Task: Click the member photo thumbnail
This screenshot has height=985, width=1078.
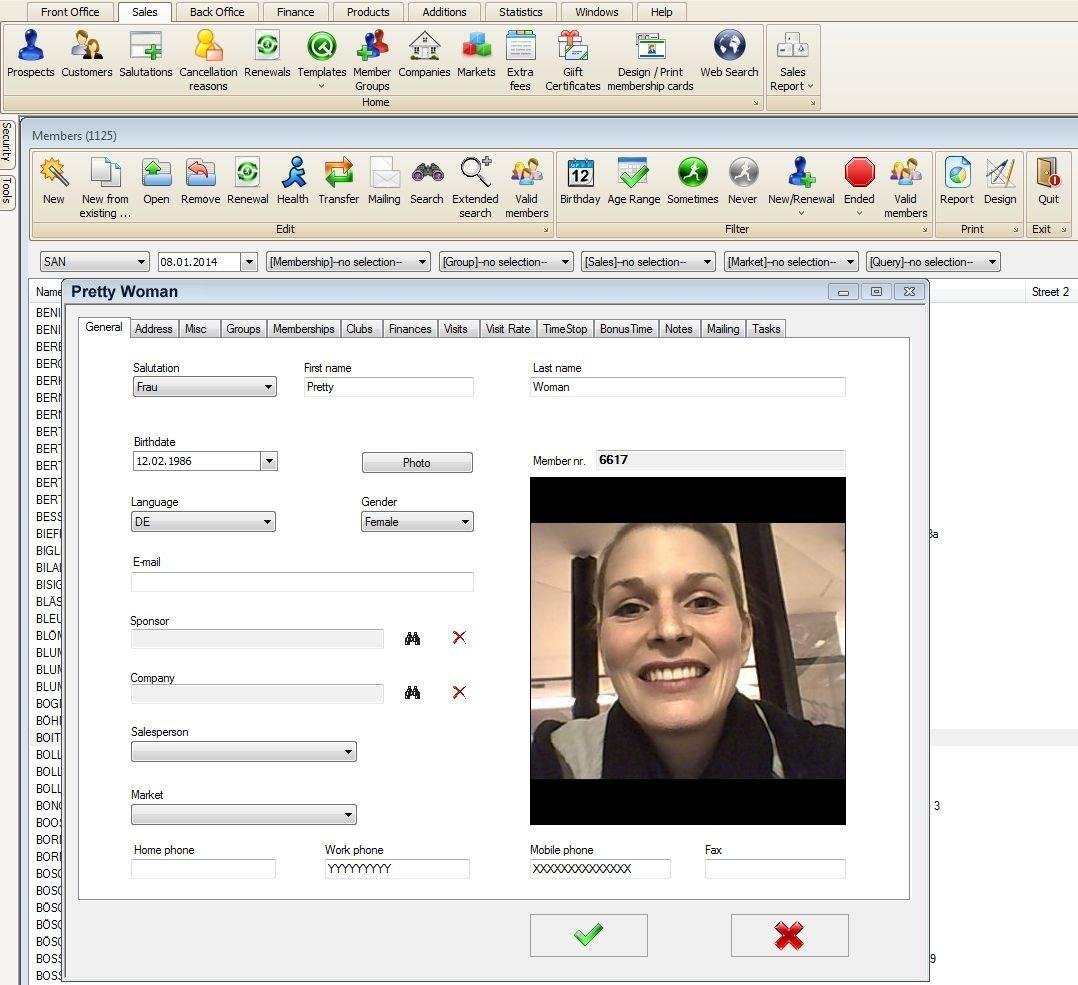Action: 688,650
